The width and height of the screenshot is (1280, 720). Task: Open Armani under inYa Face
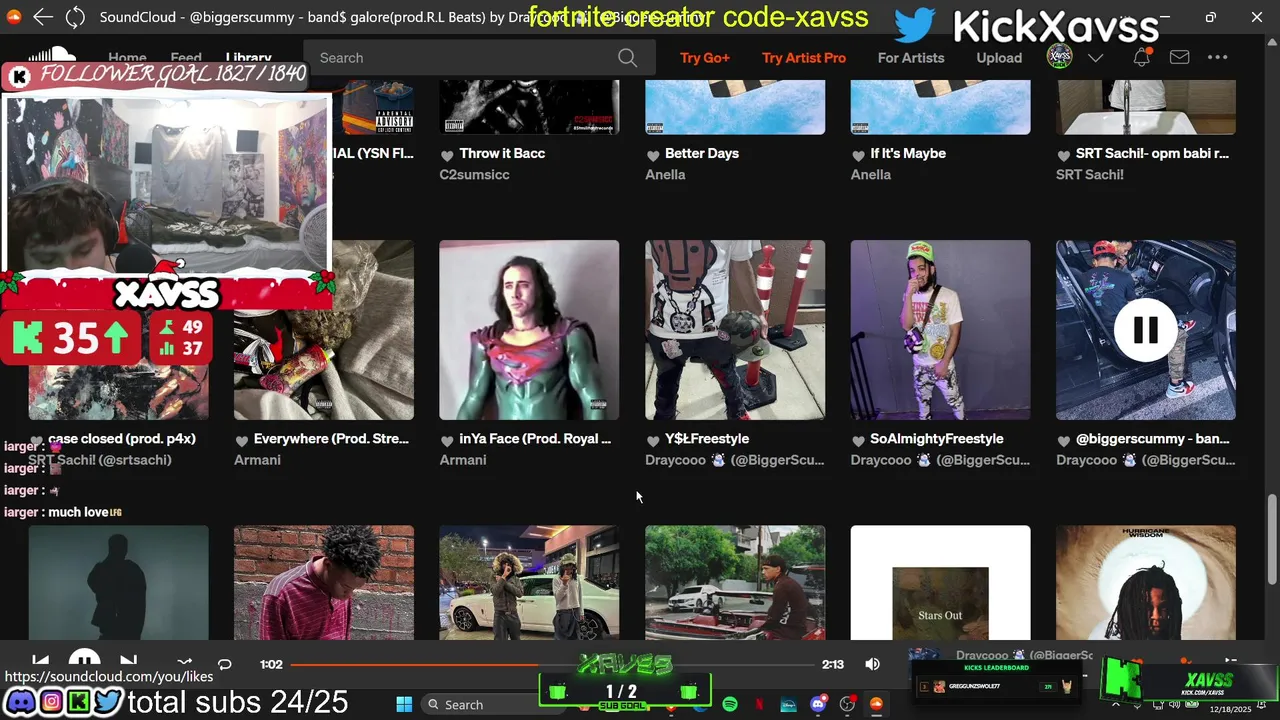tap(463, 460)
